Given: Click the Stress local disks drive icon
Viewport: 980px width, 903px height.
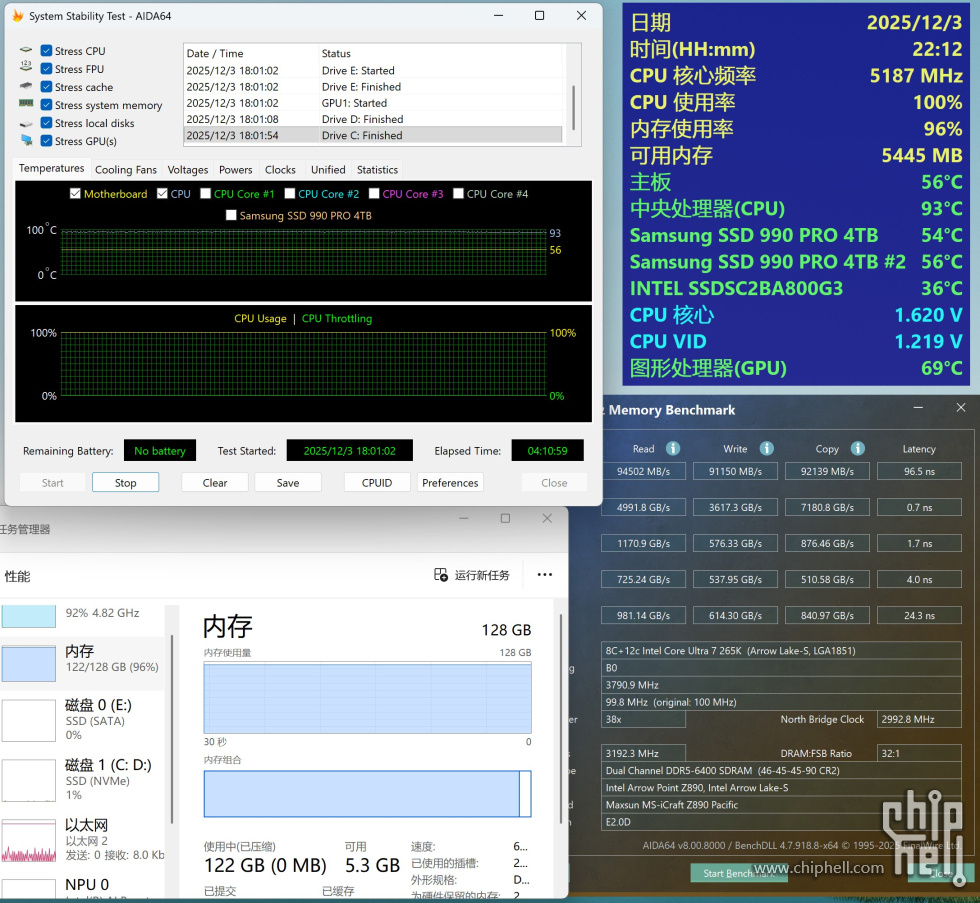Looking at the screenshot, I should coord(26,123).
